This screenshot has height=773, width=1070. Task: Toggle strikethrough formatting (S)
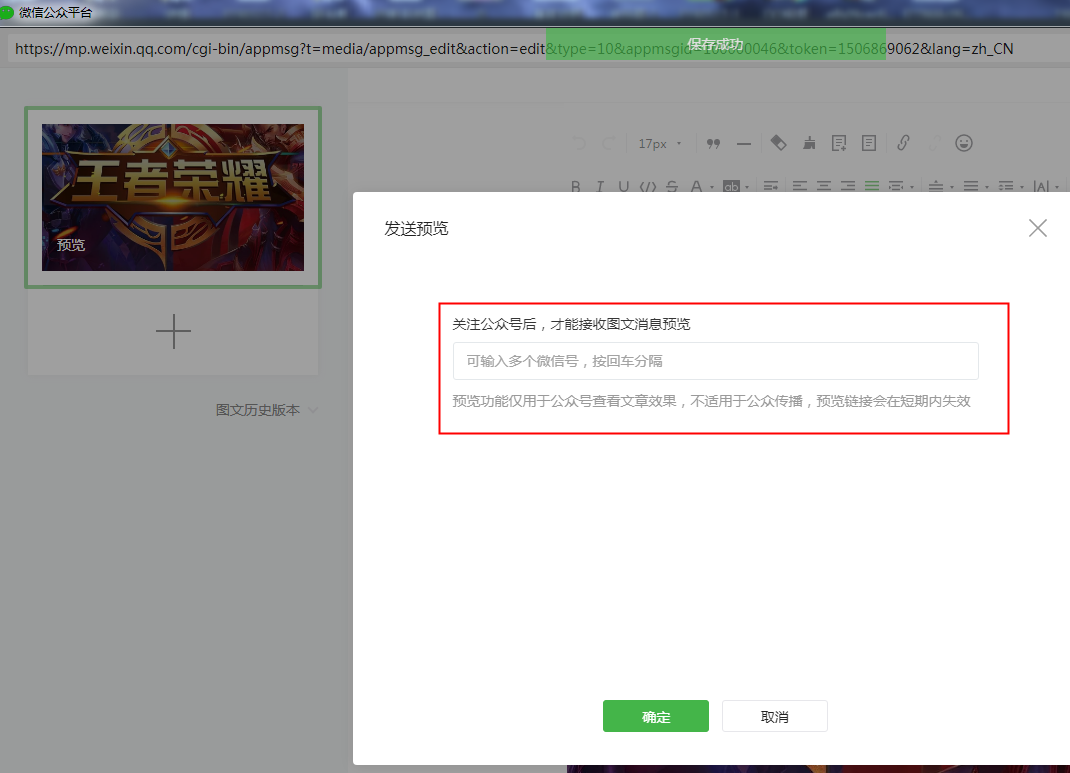(x=672, y=186)
